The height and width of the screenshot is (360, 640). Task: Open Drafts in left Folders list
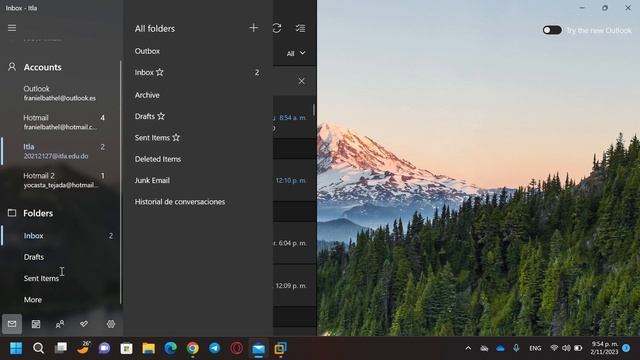coord(61,257)
